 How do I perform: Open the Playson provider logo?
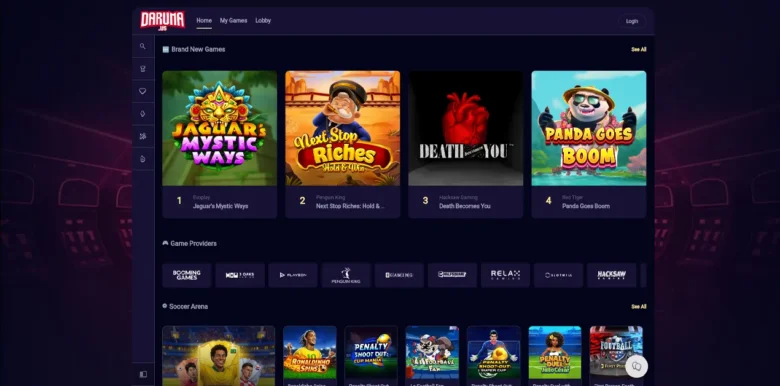293,275
